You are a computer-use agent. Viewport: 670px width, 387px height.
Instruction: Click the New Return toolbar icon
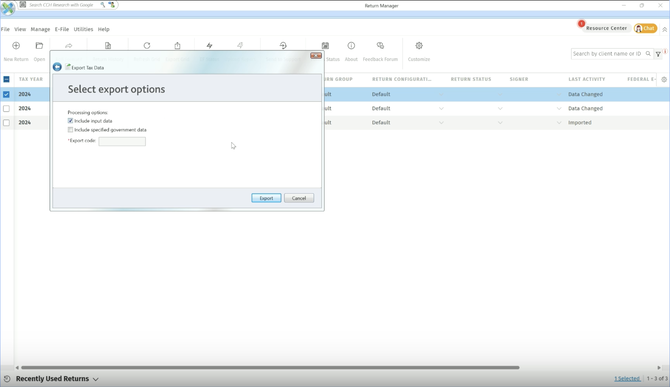(16, 46)
